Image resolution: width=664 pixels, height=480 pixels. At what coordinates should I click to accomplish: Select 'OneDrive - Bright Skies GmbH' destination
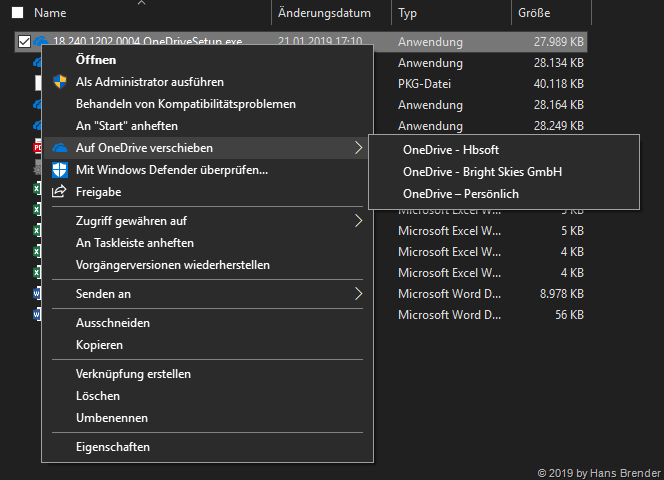coord(482,171)
